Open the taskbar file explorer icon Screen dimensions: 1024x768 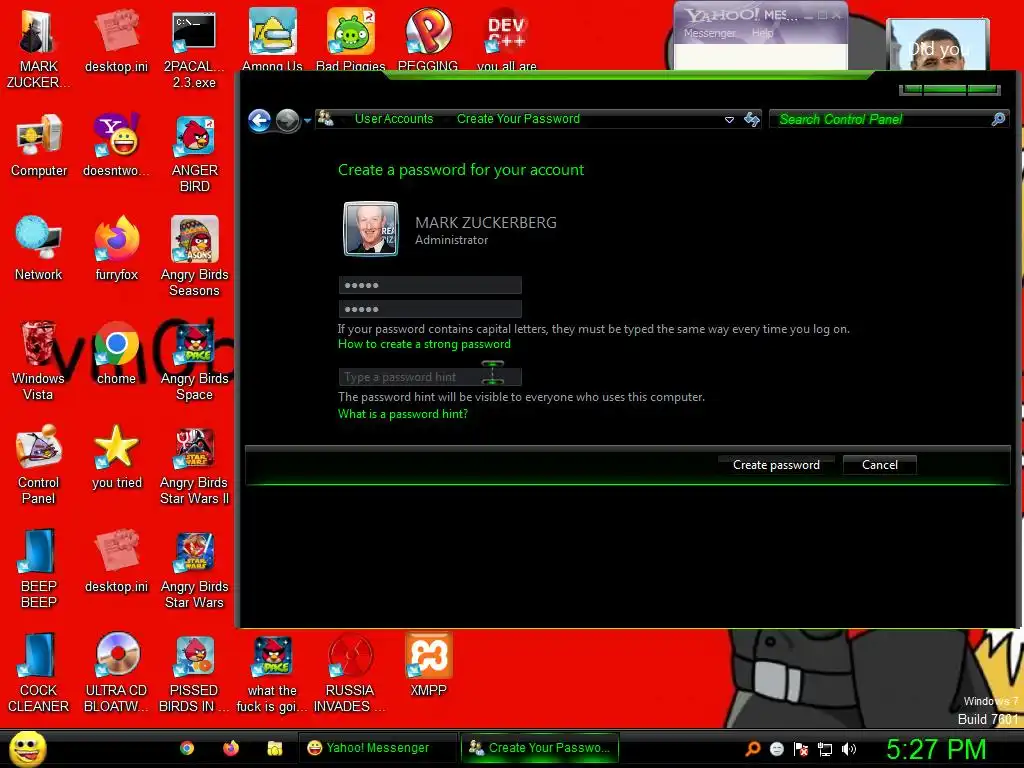pyautogui.click(x=274, y=748)
